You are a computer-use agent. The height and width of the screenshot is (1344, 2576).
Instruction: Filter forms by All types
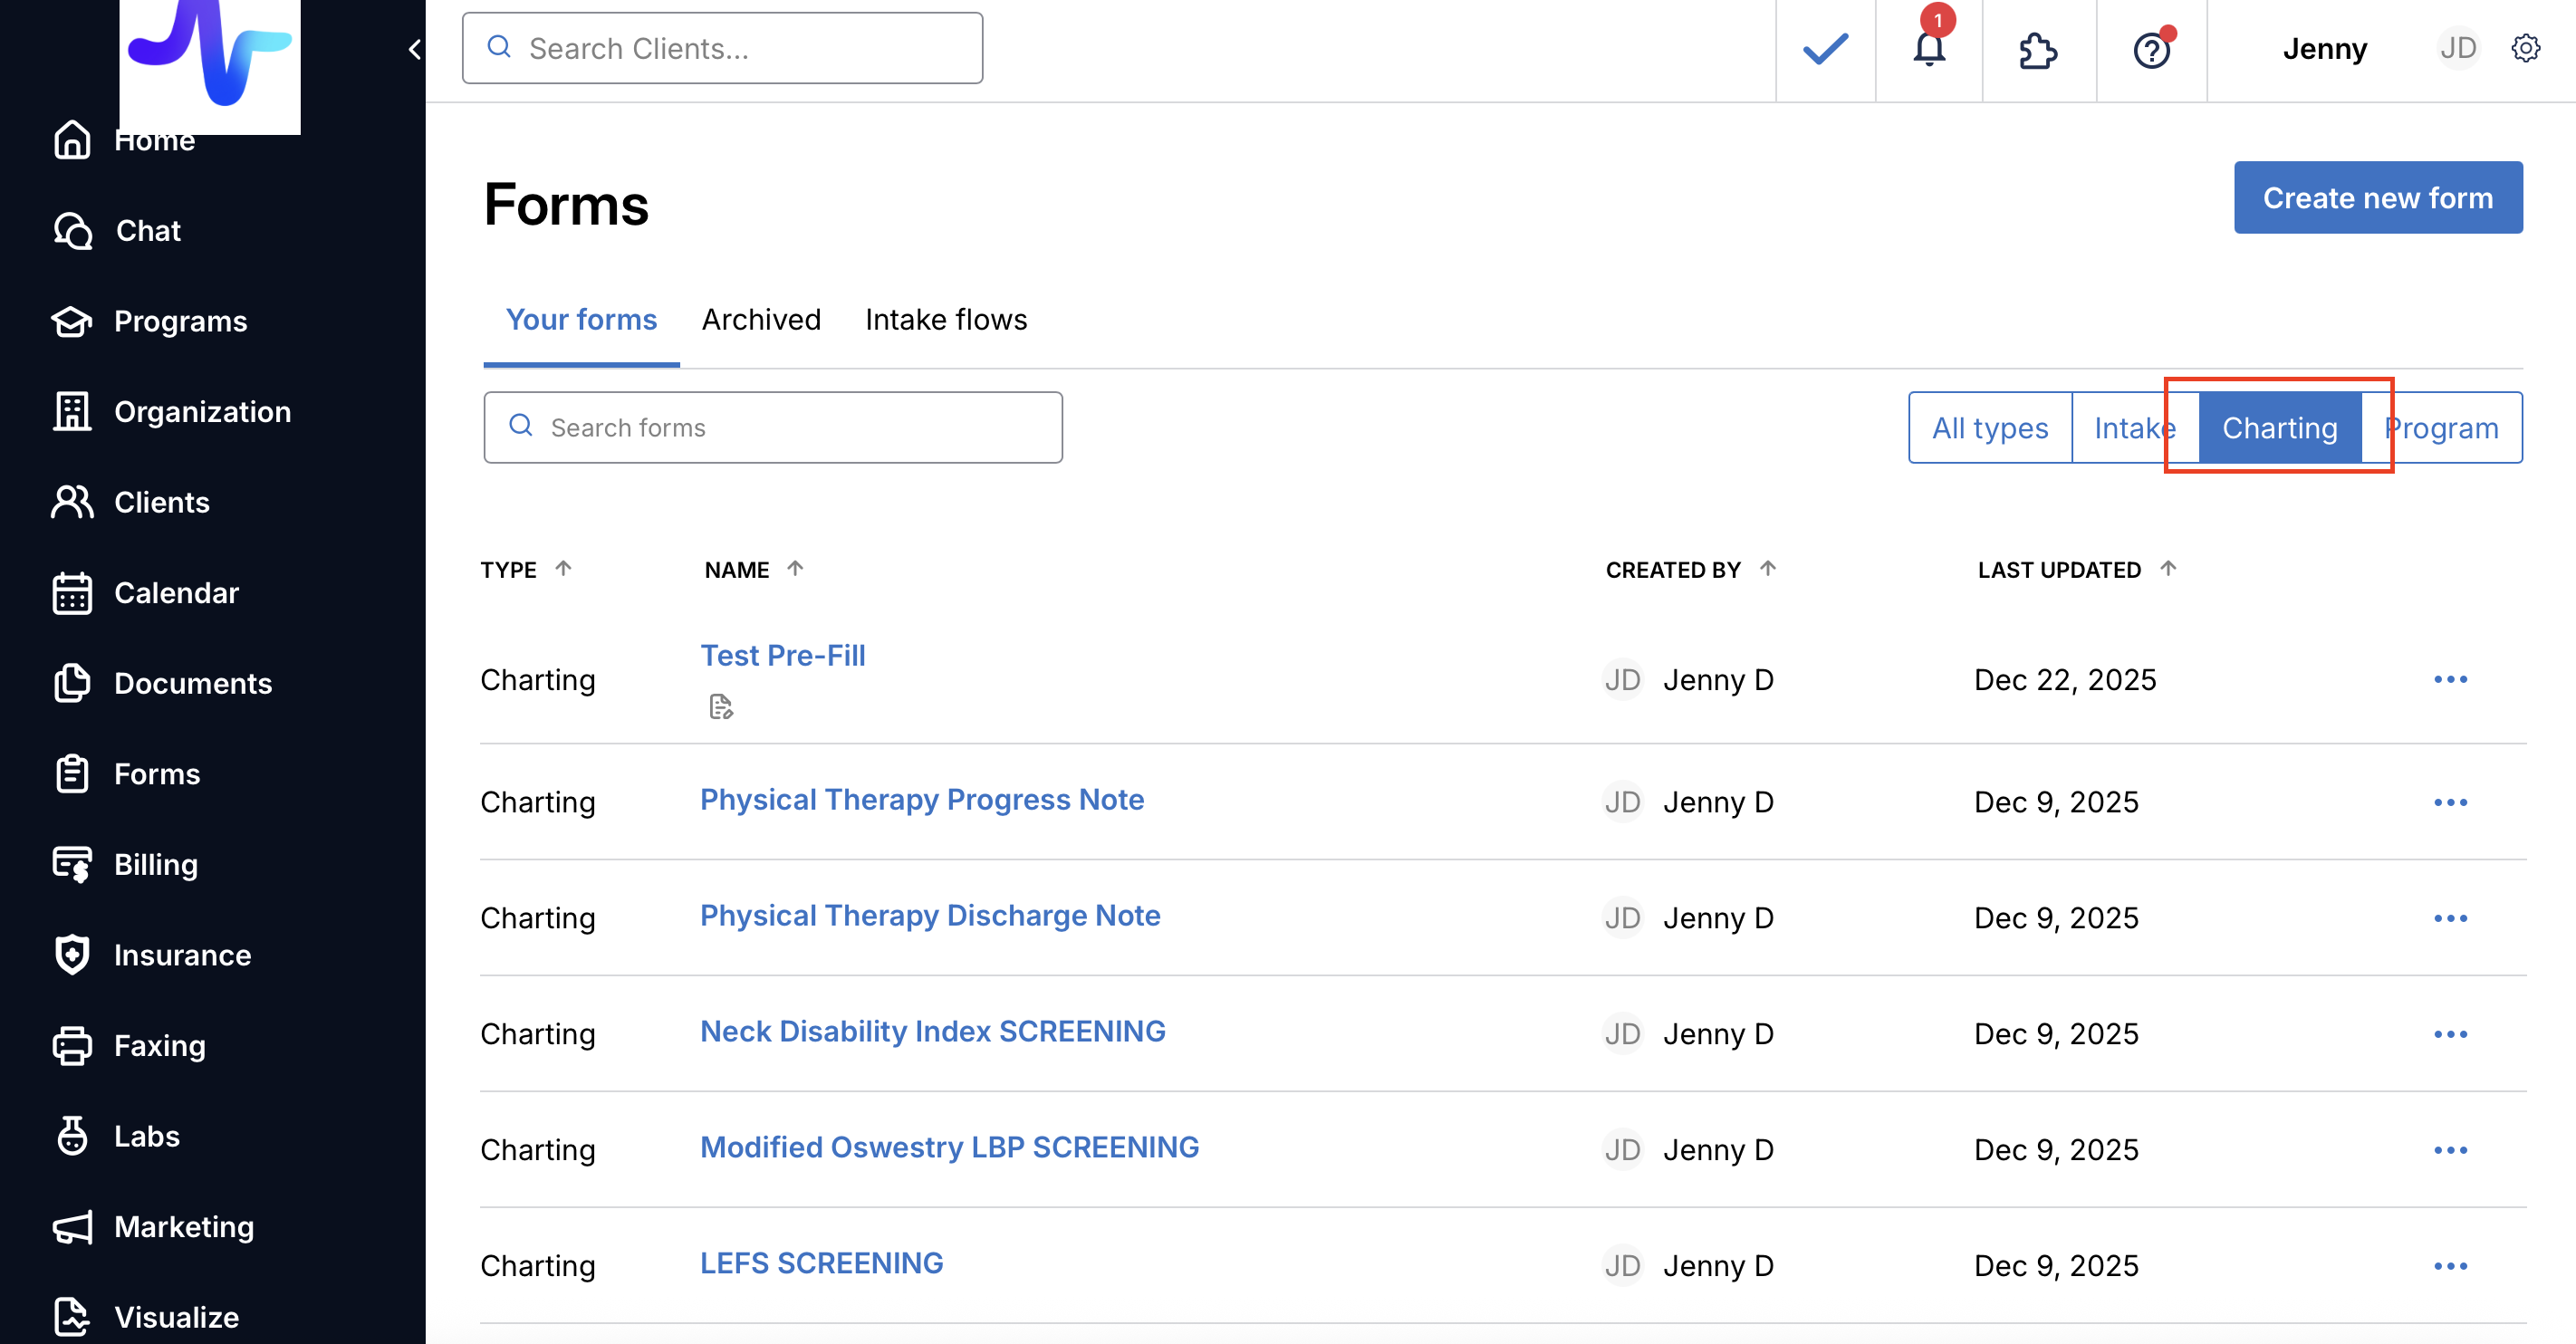point(1989,428)
